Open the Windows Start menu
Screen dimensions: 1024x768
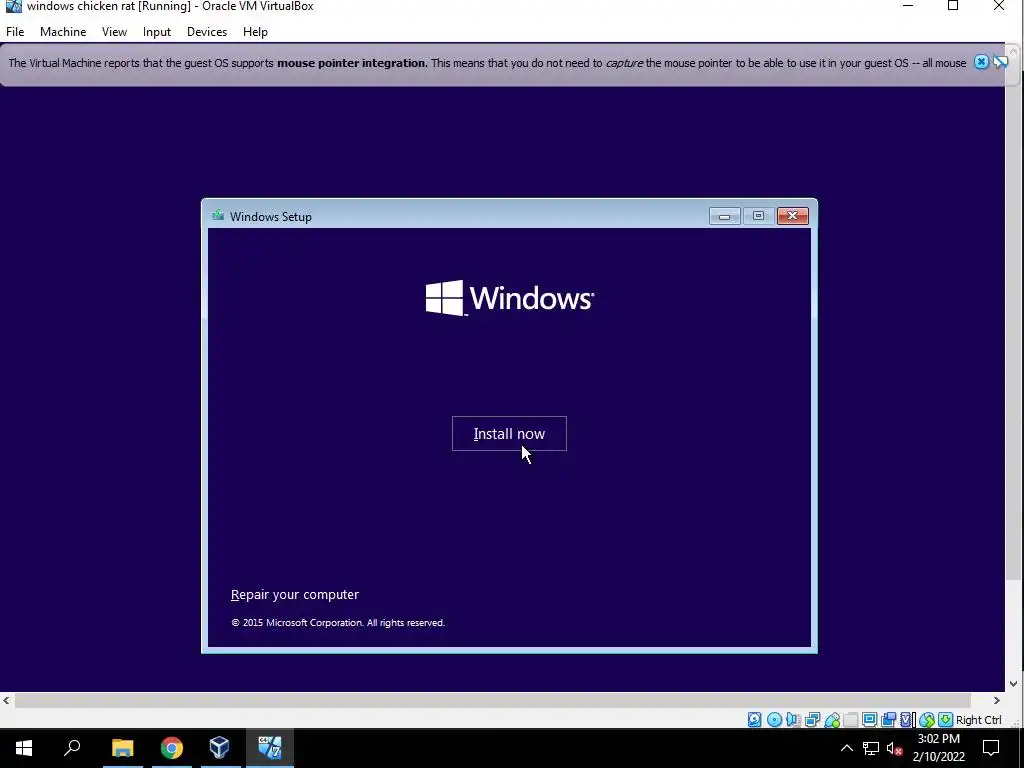24,748
